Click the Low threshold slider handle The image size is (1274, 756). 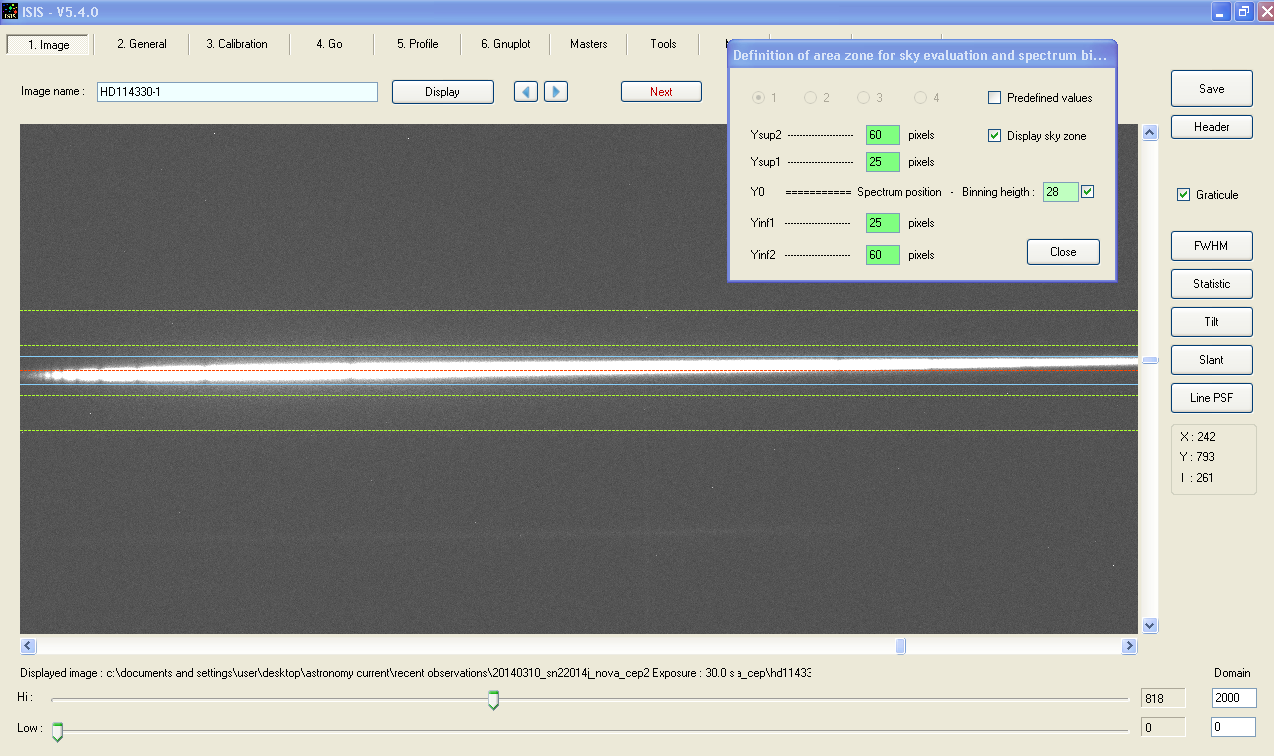(57, 732)
